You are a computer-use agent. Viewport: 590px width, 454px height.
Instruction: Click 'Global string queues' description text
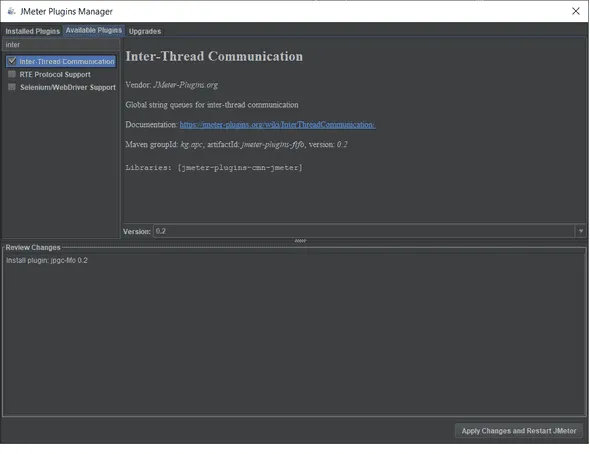point(212,105)
